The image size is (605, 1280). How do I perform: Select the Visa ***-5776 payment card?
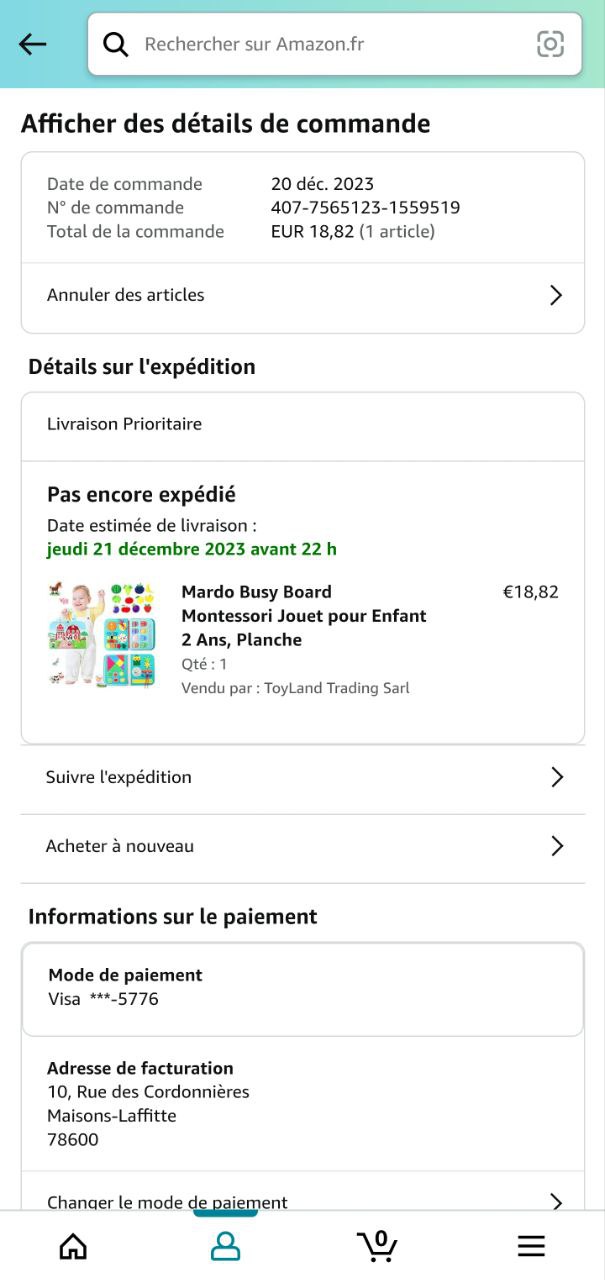pyautogui.click(x=104, y=999)
